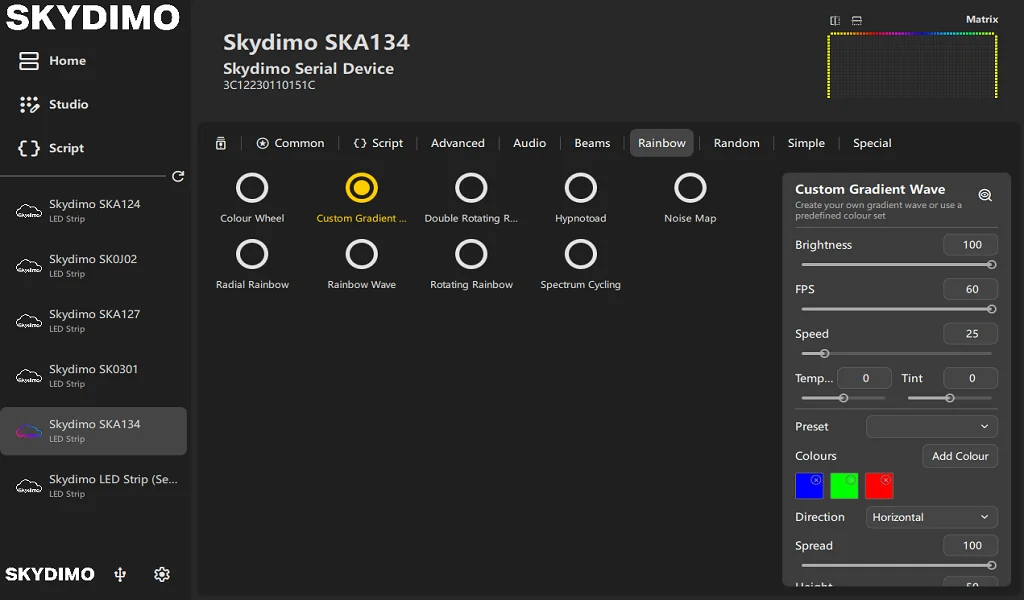This screenshot has height=600, width=1024.
Task: Open the Direction dropdown showing Horizontal
Action: 931,517
